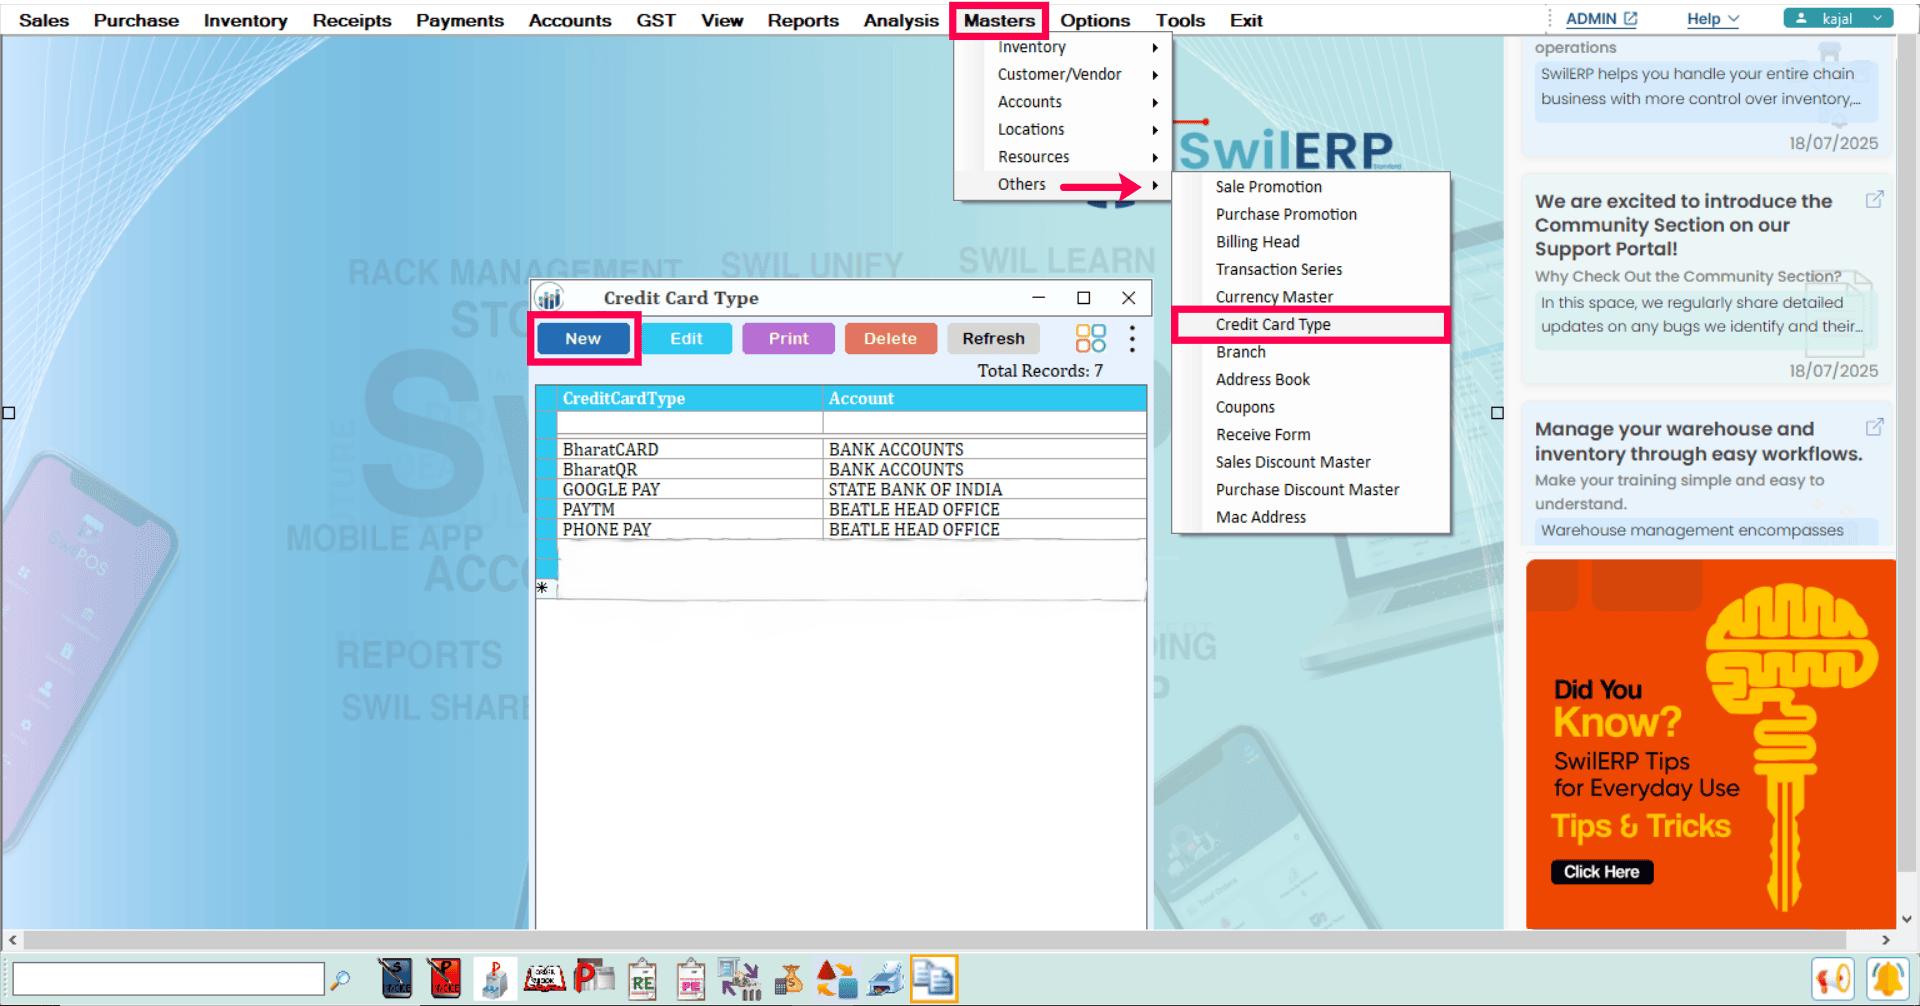Viewport: 1920px width, 1006px height.
Task: Click the Delete button
Action: click(890, 338)
